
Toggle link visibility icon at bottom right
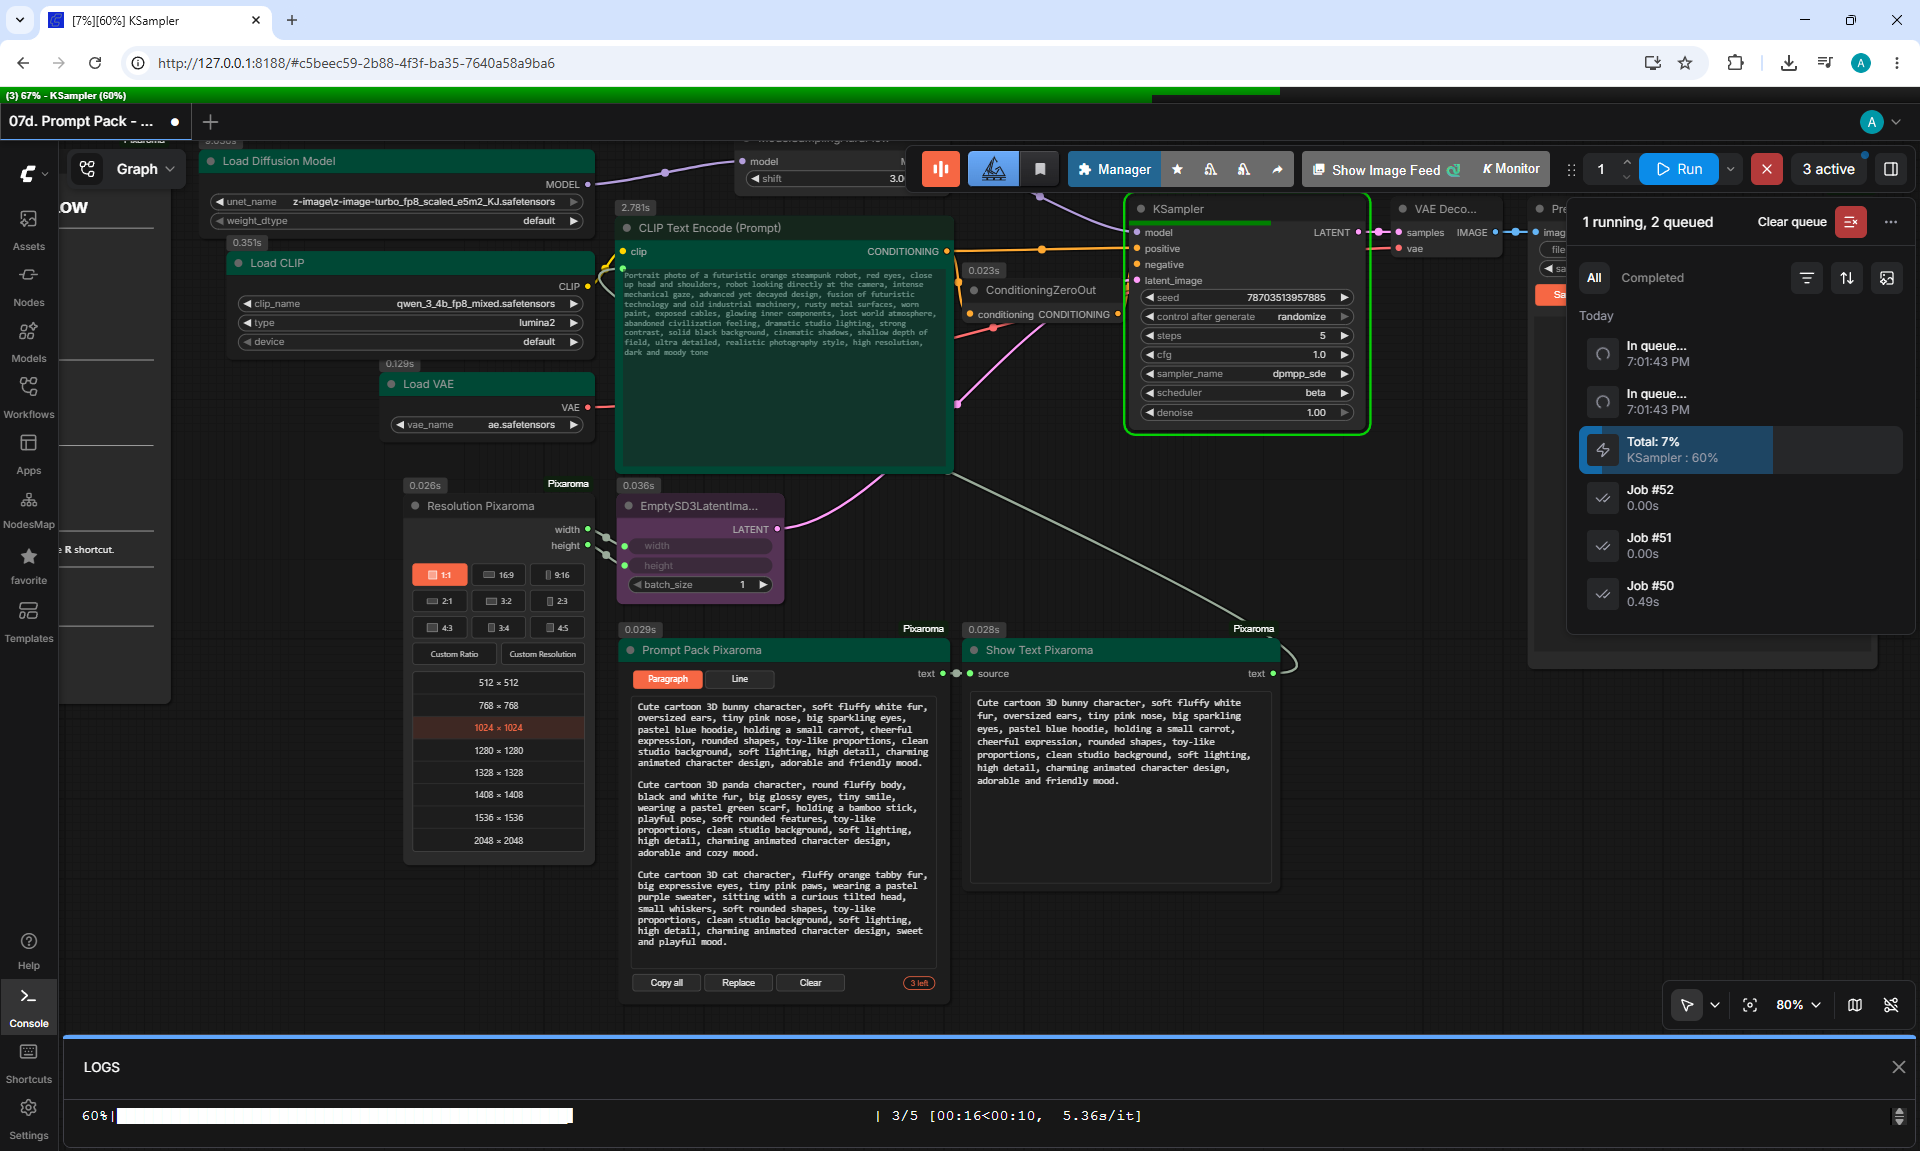1891,1005
